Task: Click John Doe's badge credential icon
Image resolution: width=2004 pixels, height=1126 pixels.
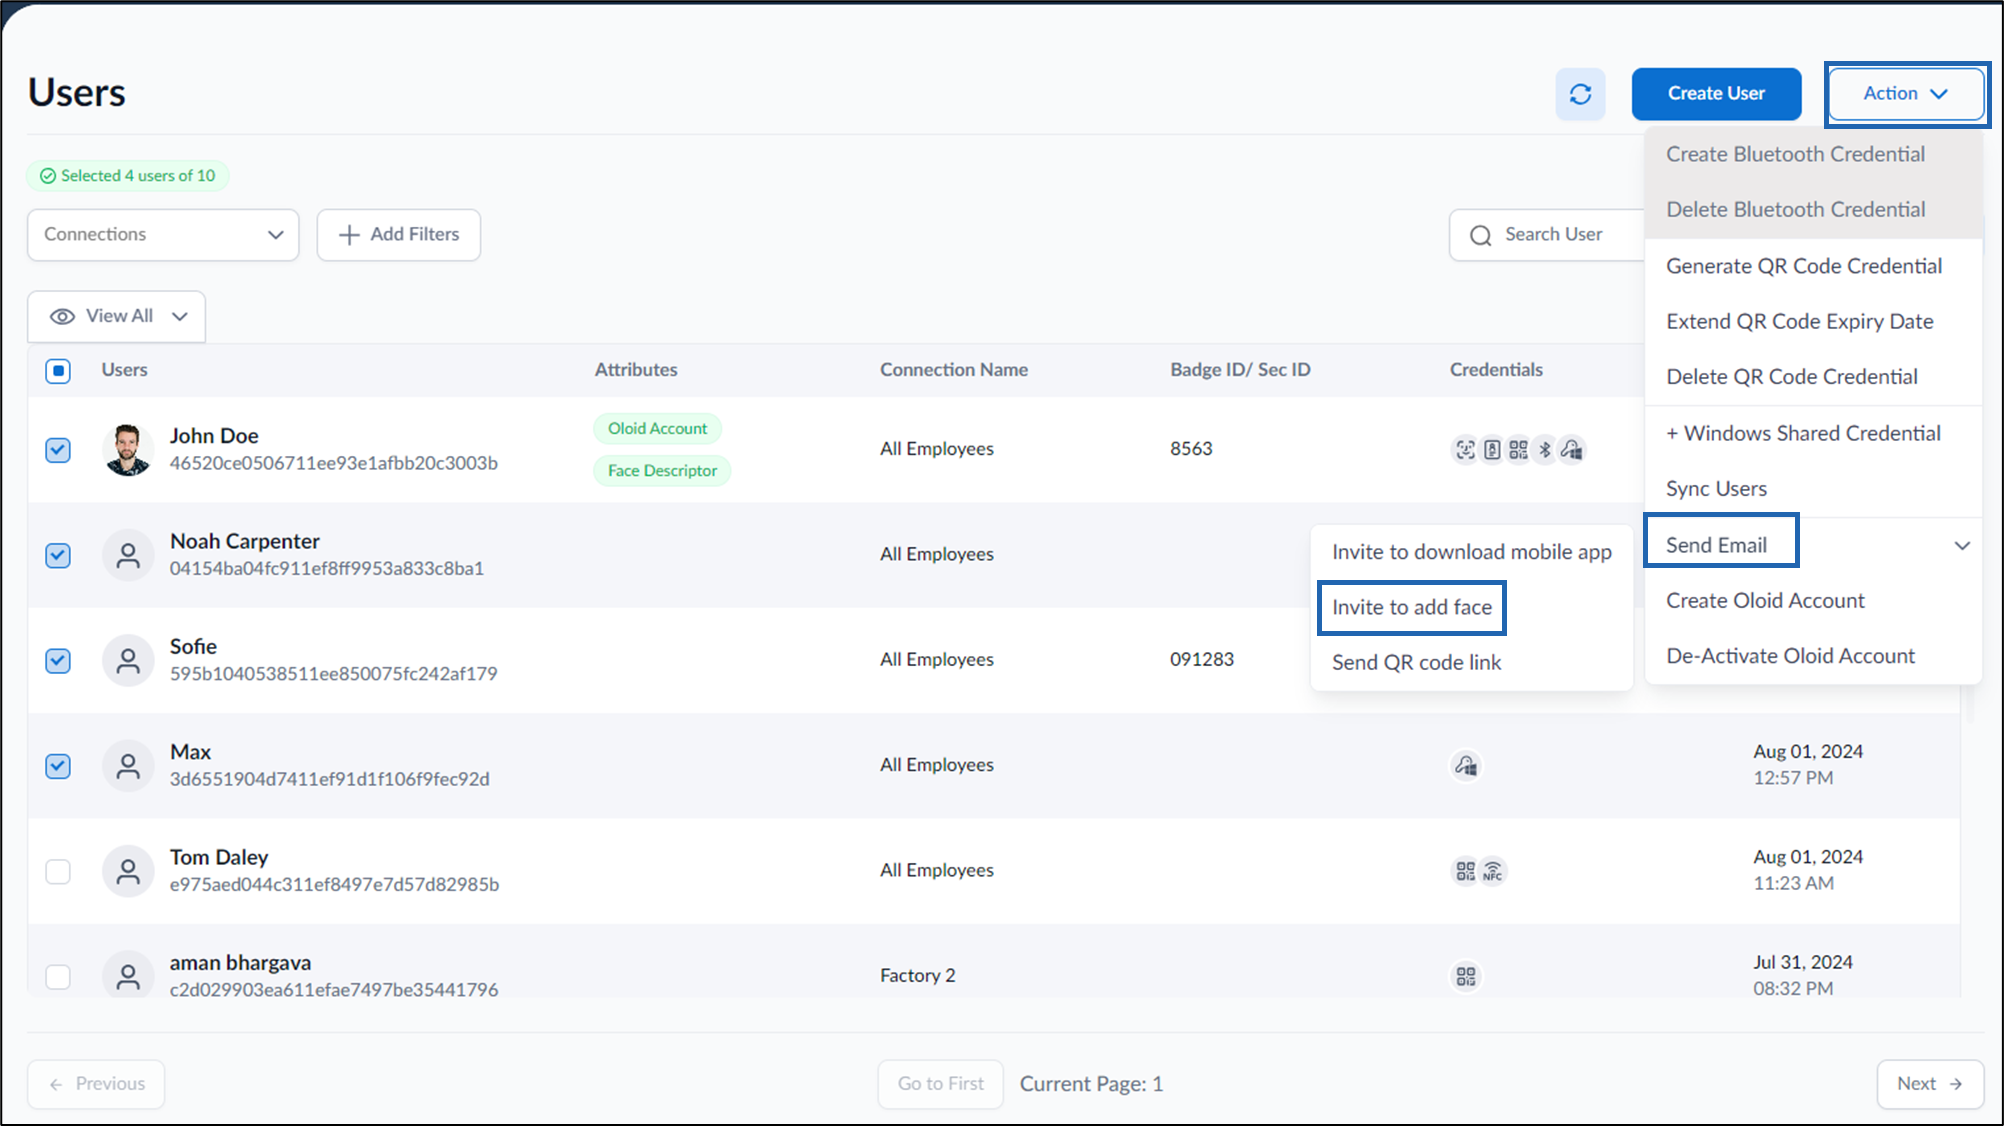Action: coord(1492,450)
